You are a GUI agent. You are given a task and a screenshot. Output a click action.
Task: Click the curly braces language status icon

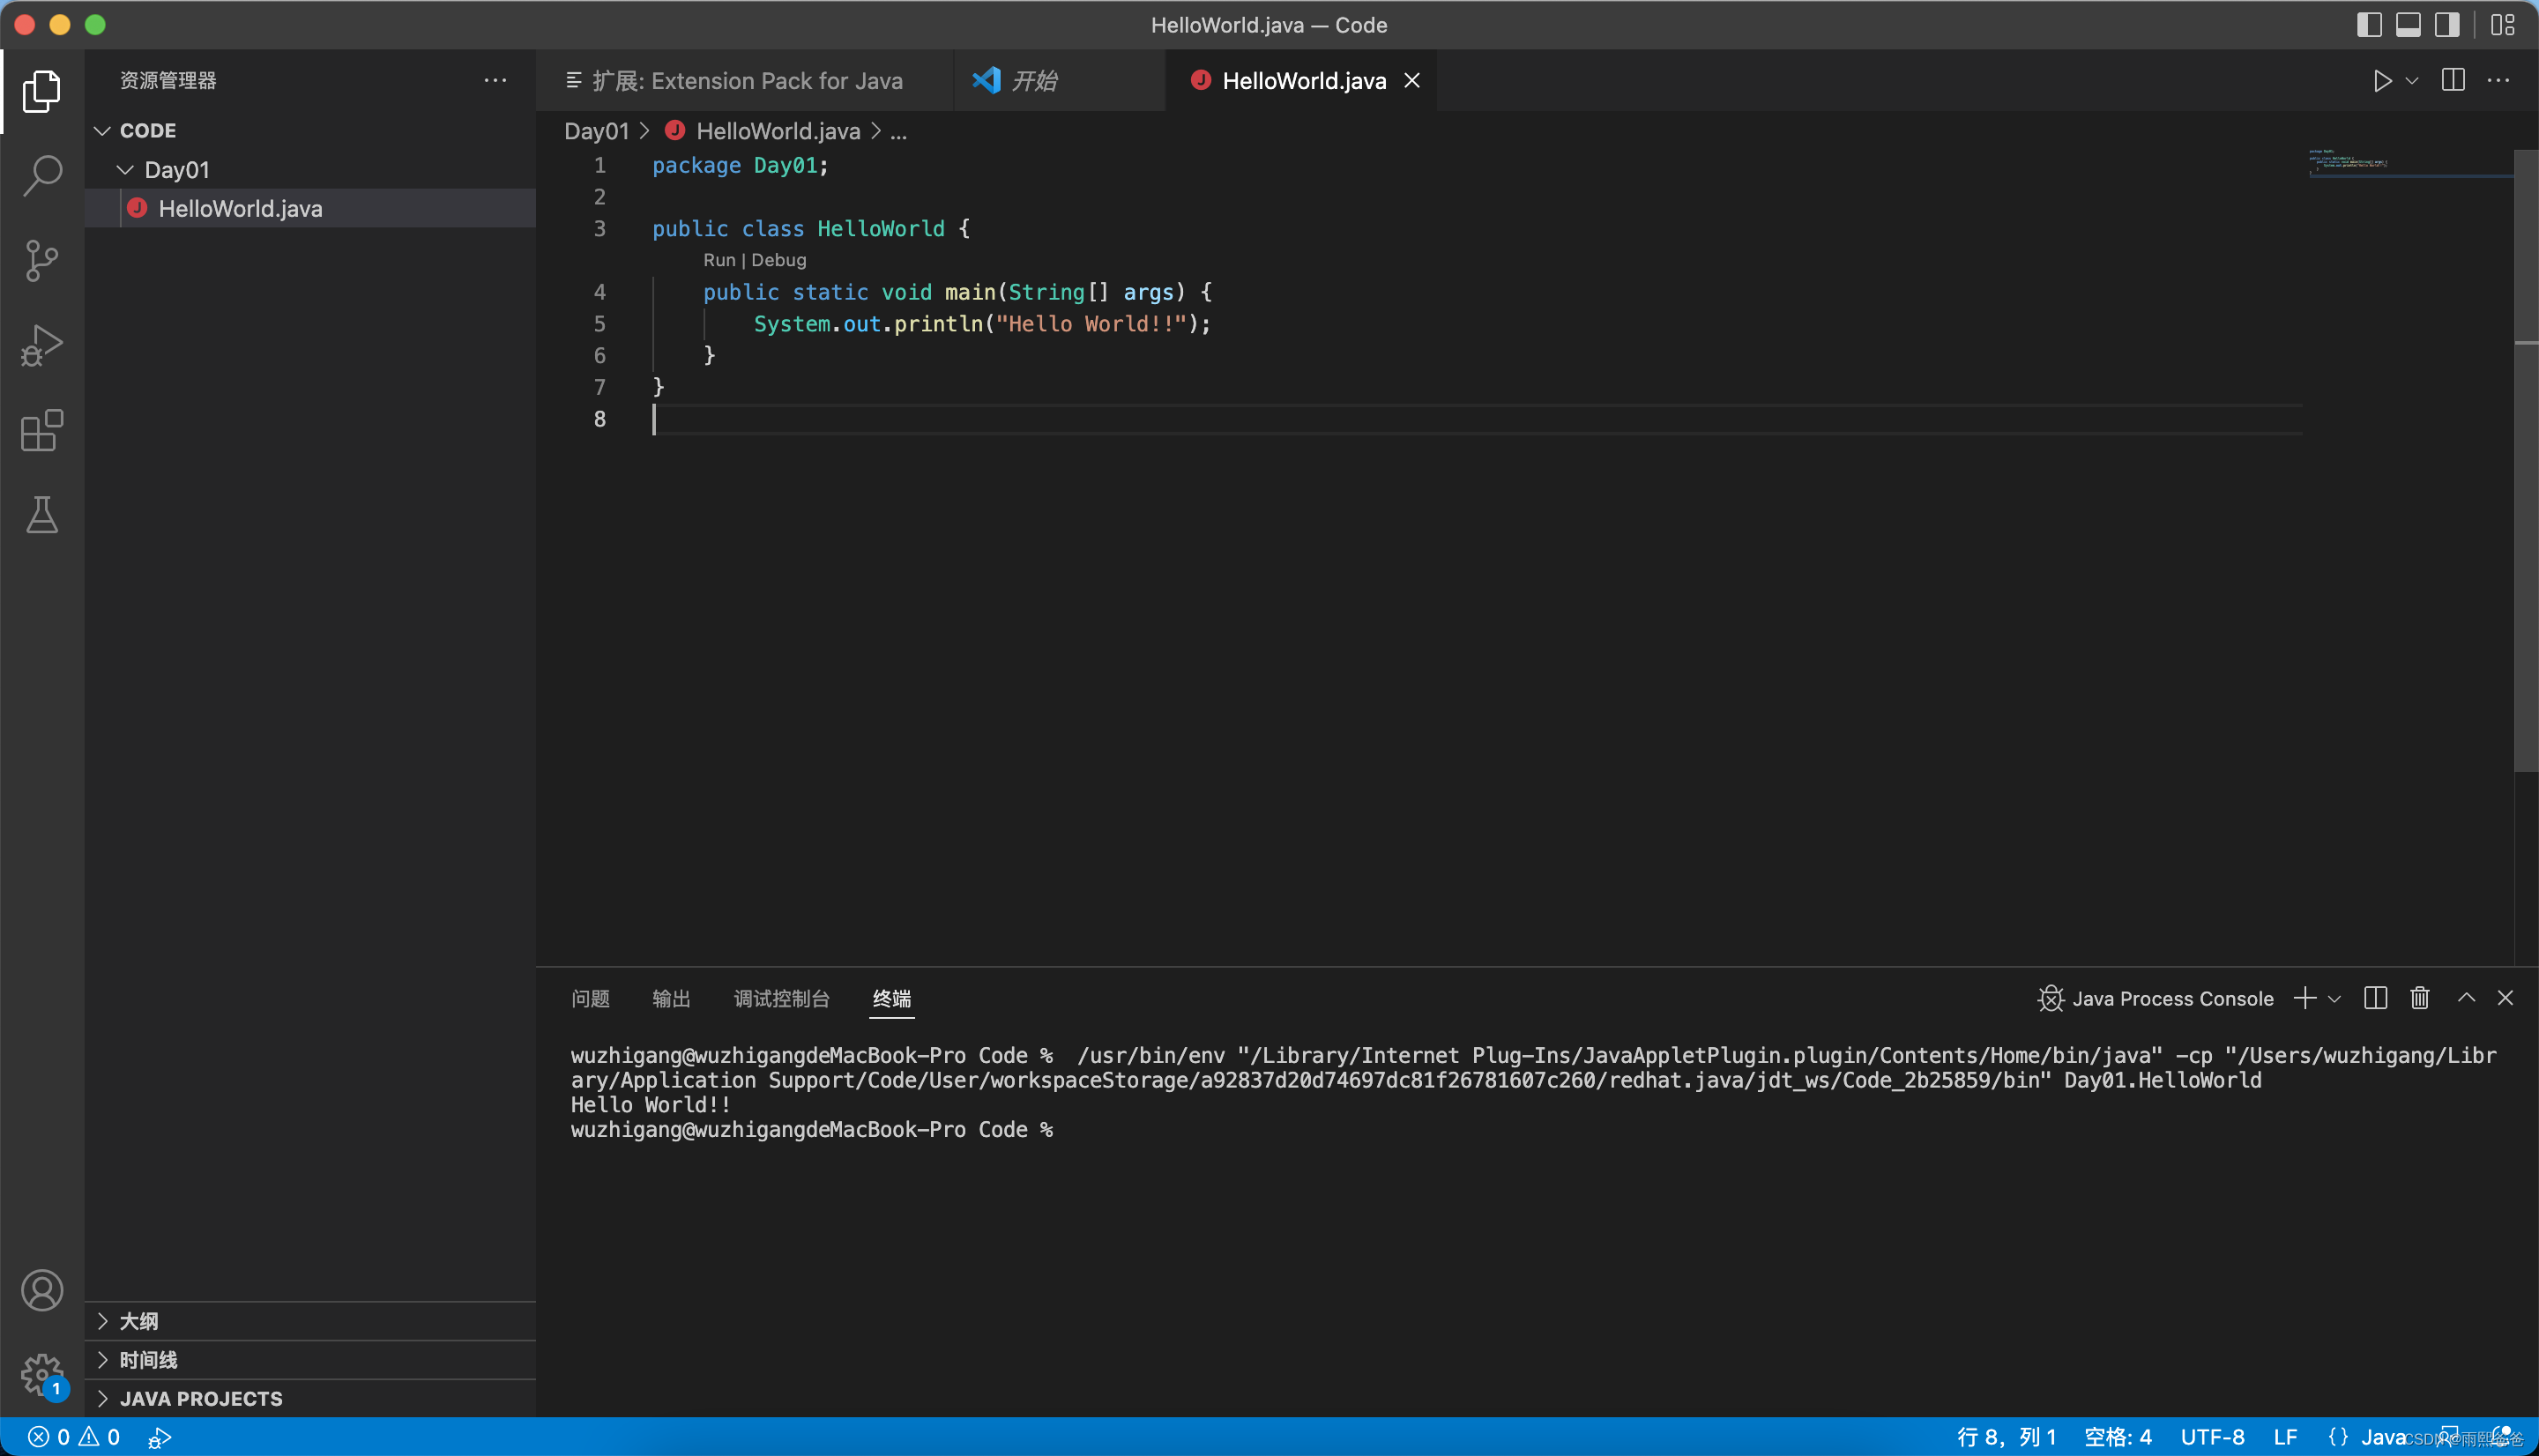pyautogui.click(x=2339, y=1437)
